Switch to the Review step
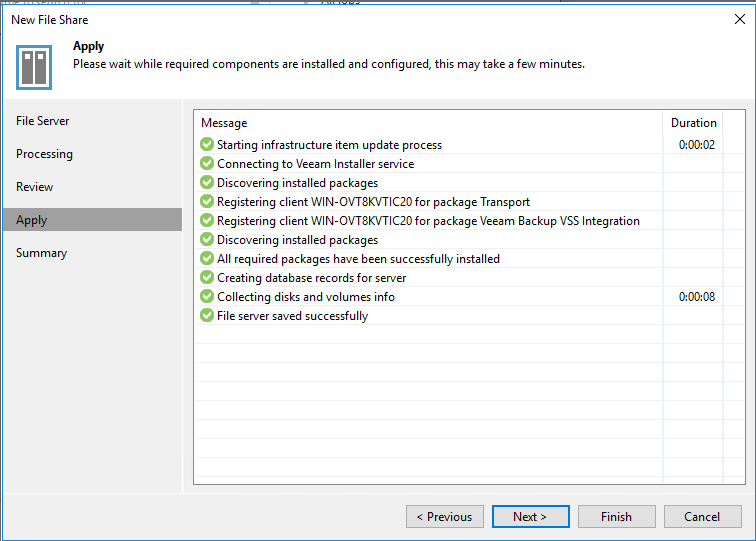The width and height of the screenshot is (756, 541). [35, 187]
